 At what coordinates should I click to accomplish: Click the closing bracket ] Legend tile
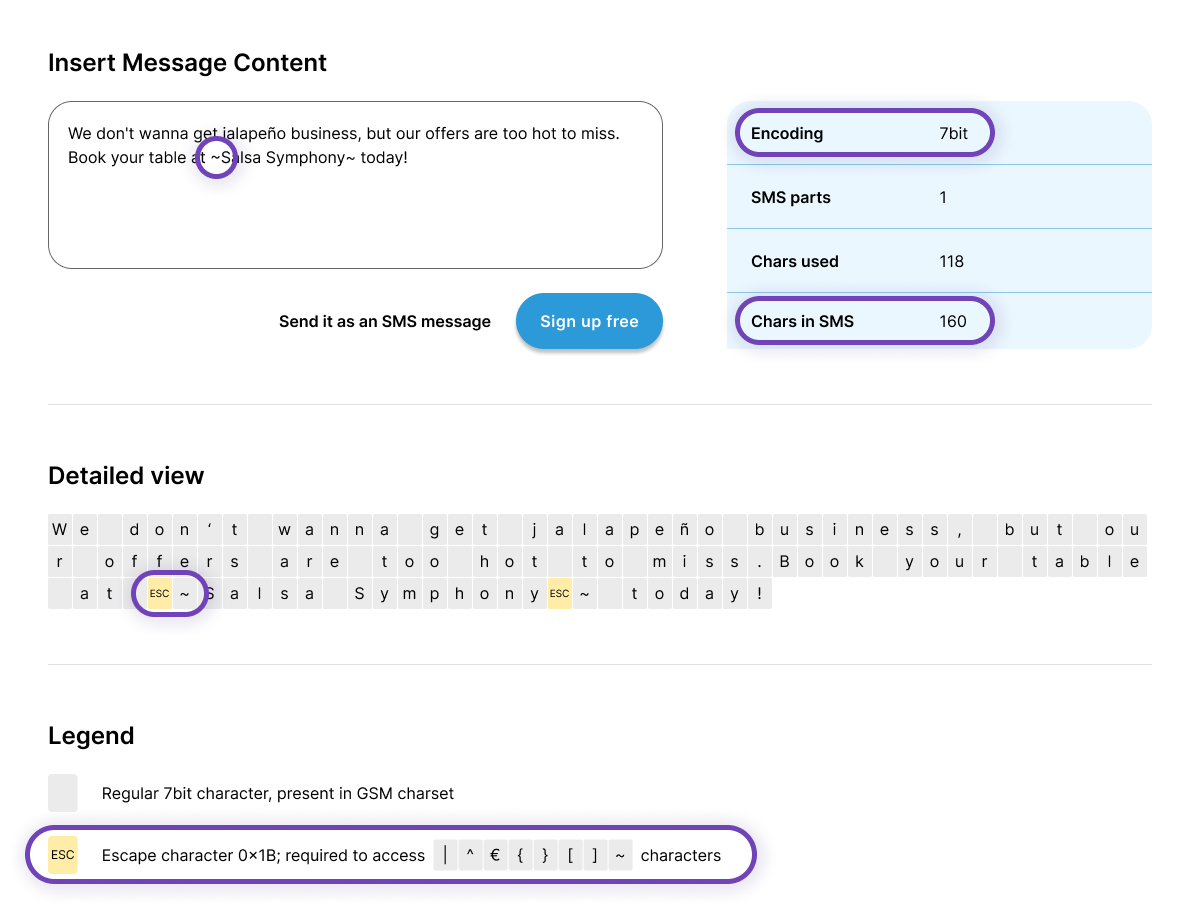[594, 855]
